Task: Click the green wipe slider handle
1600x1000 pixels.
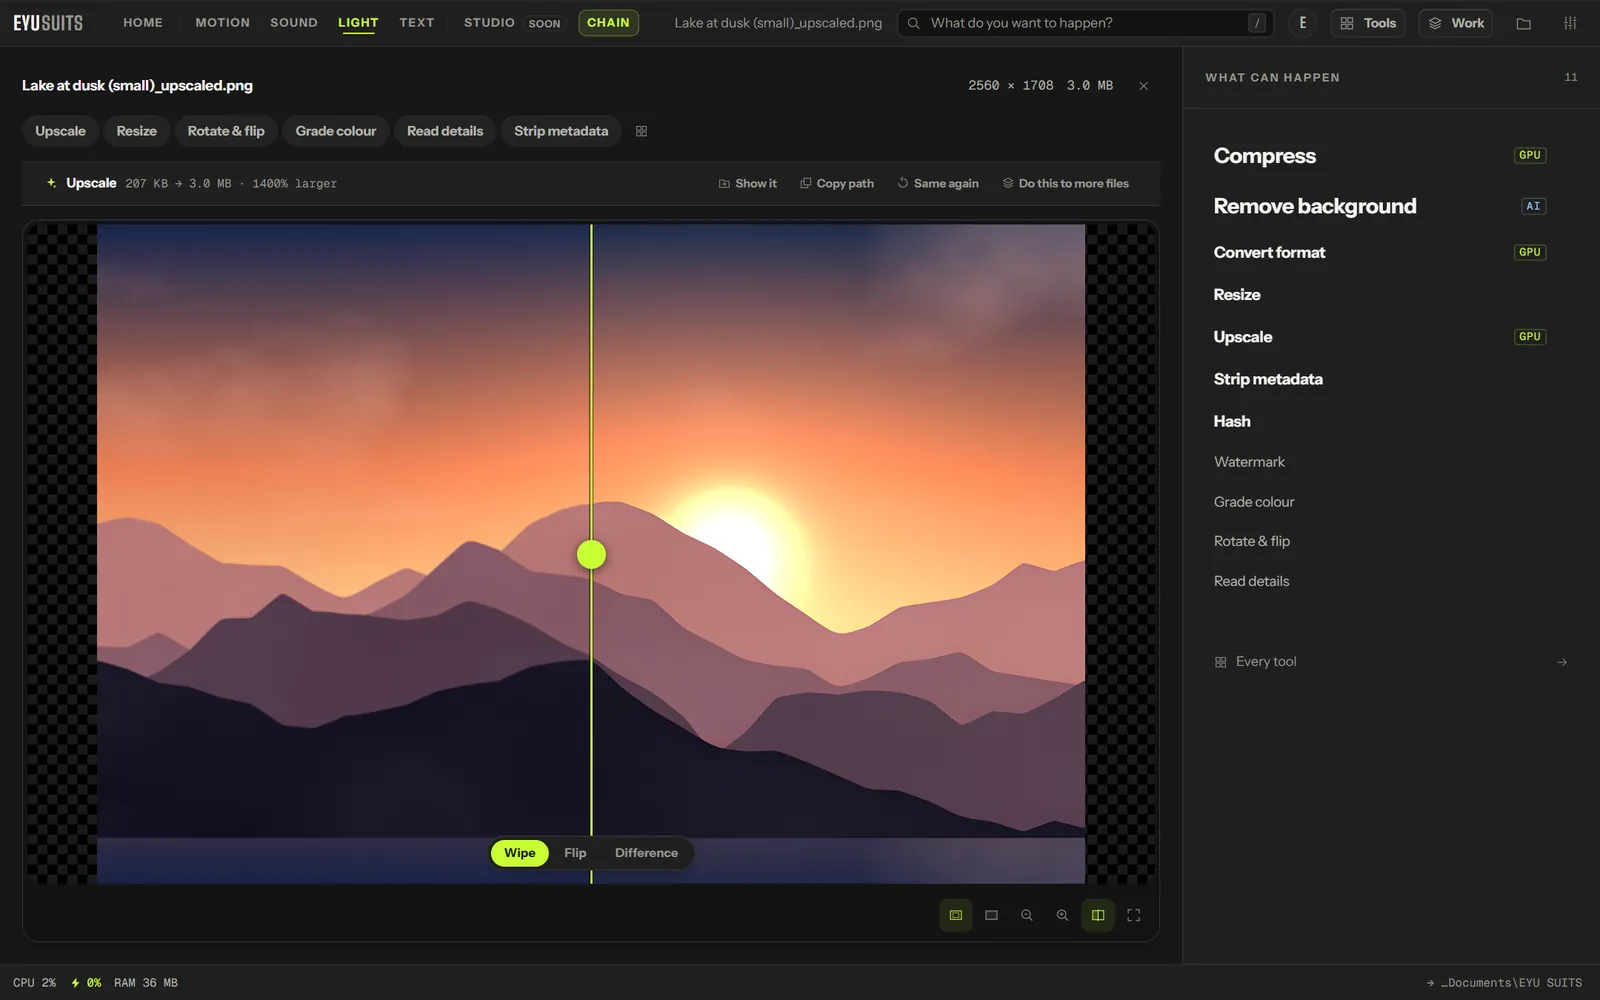Action: pos(591,554)
